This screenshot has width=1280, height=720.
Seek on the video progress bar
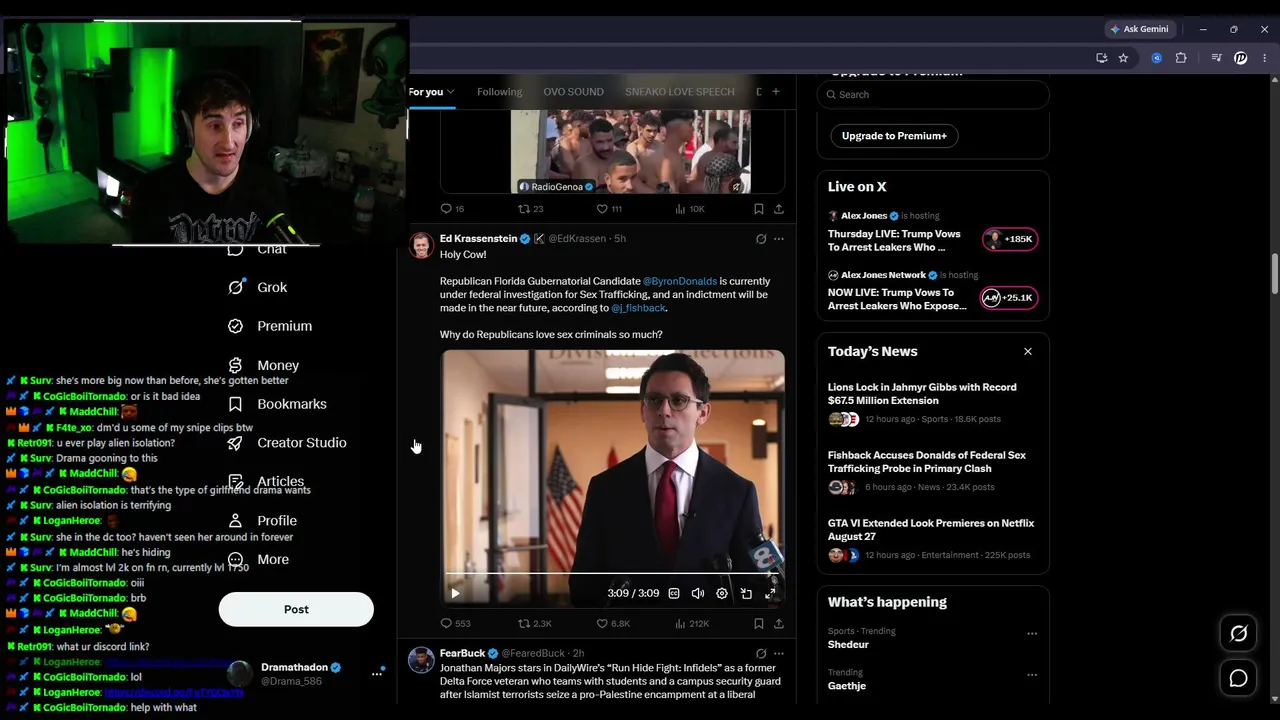613,575
